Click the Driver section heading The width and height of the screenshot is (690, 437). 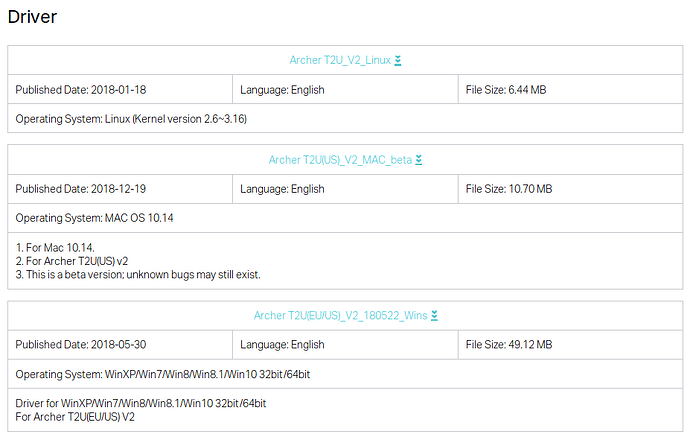click(x=32, y=16)
